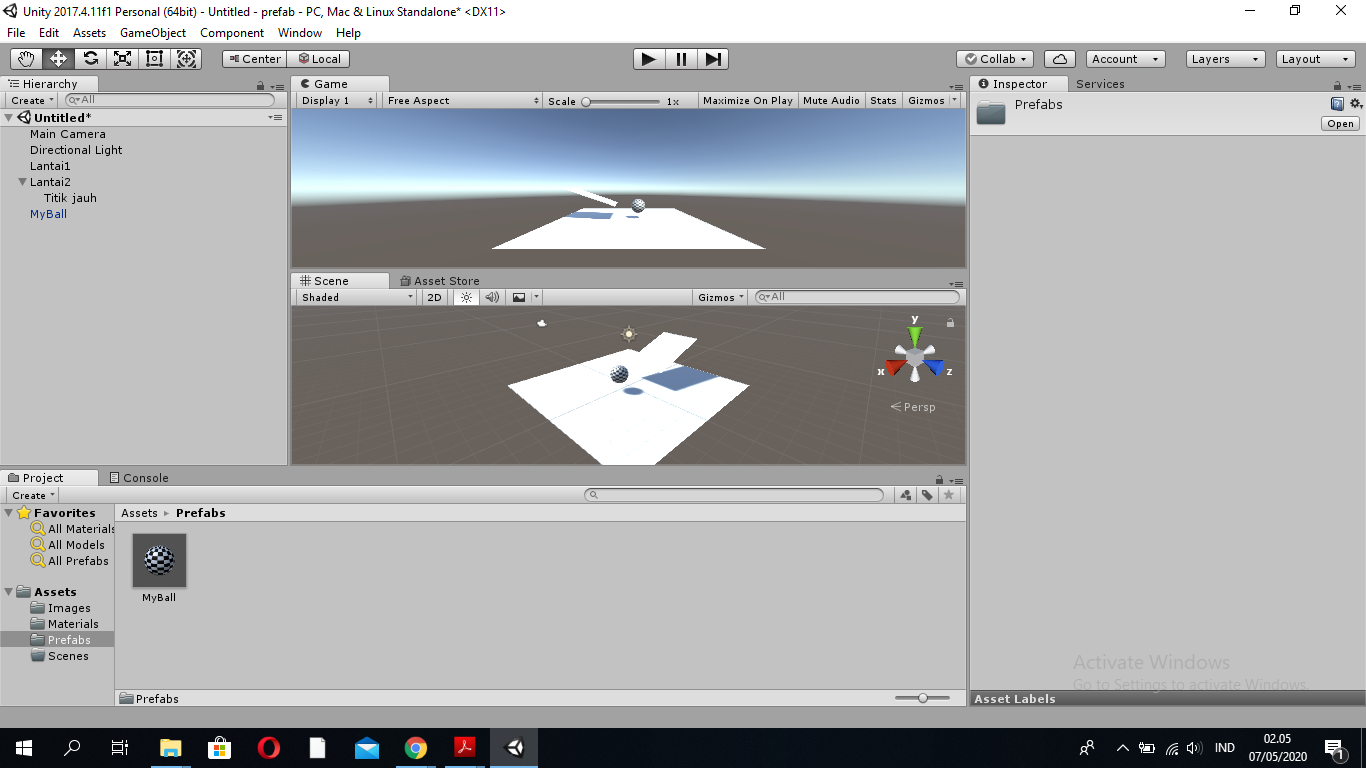Screen dimensions: 1366x768
Task: Open the GameObject menu
Action: click(x=153, y=33)
